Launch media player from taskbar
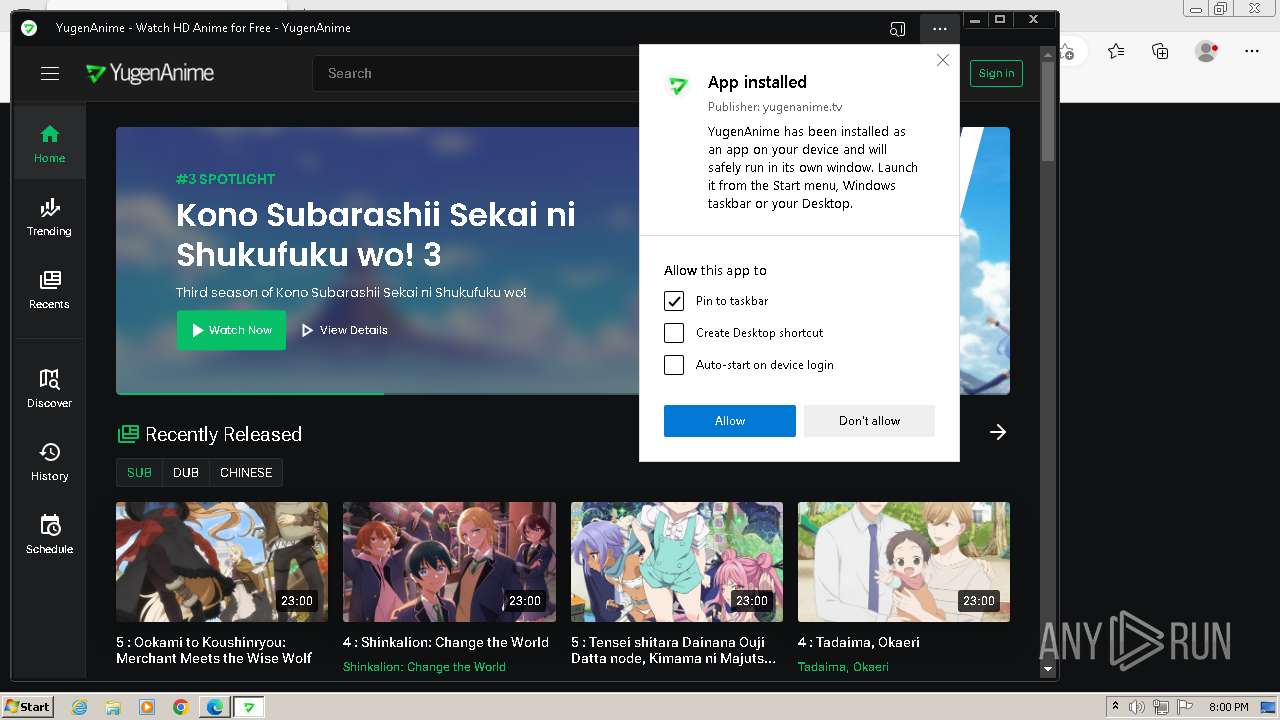Viewport: 1280px width, 720px height. (147, 707)
